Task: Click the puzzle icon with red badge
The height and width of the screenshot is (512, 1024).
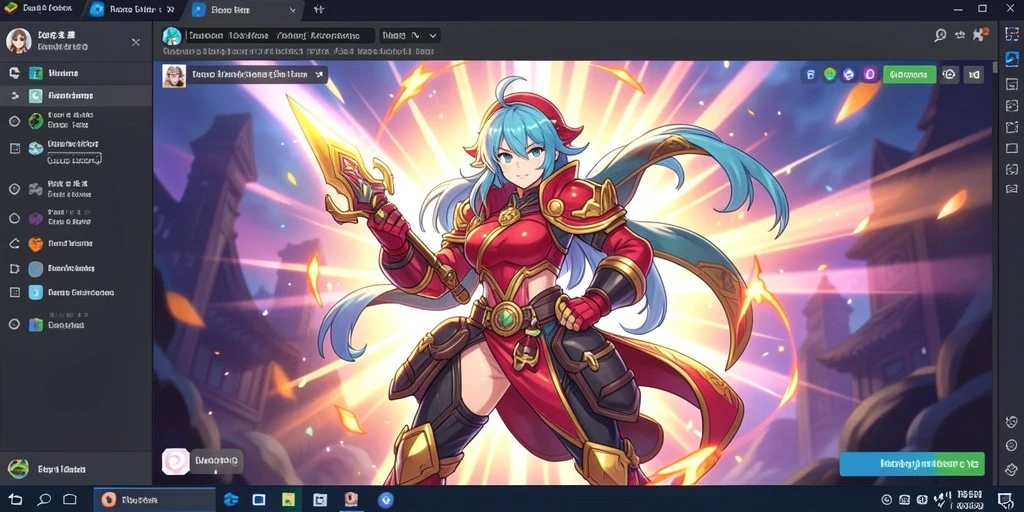Action: click(x=979, y=35)
